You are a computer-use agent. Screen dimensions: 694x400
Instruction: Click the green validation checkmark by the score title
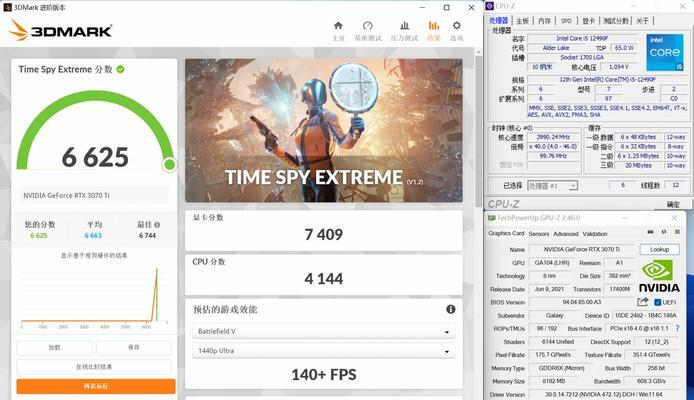coord(120,69)
